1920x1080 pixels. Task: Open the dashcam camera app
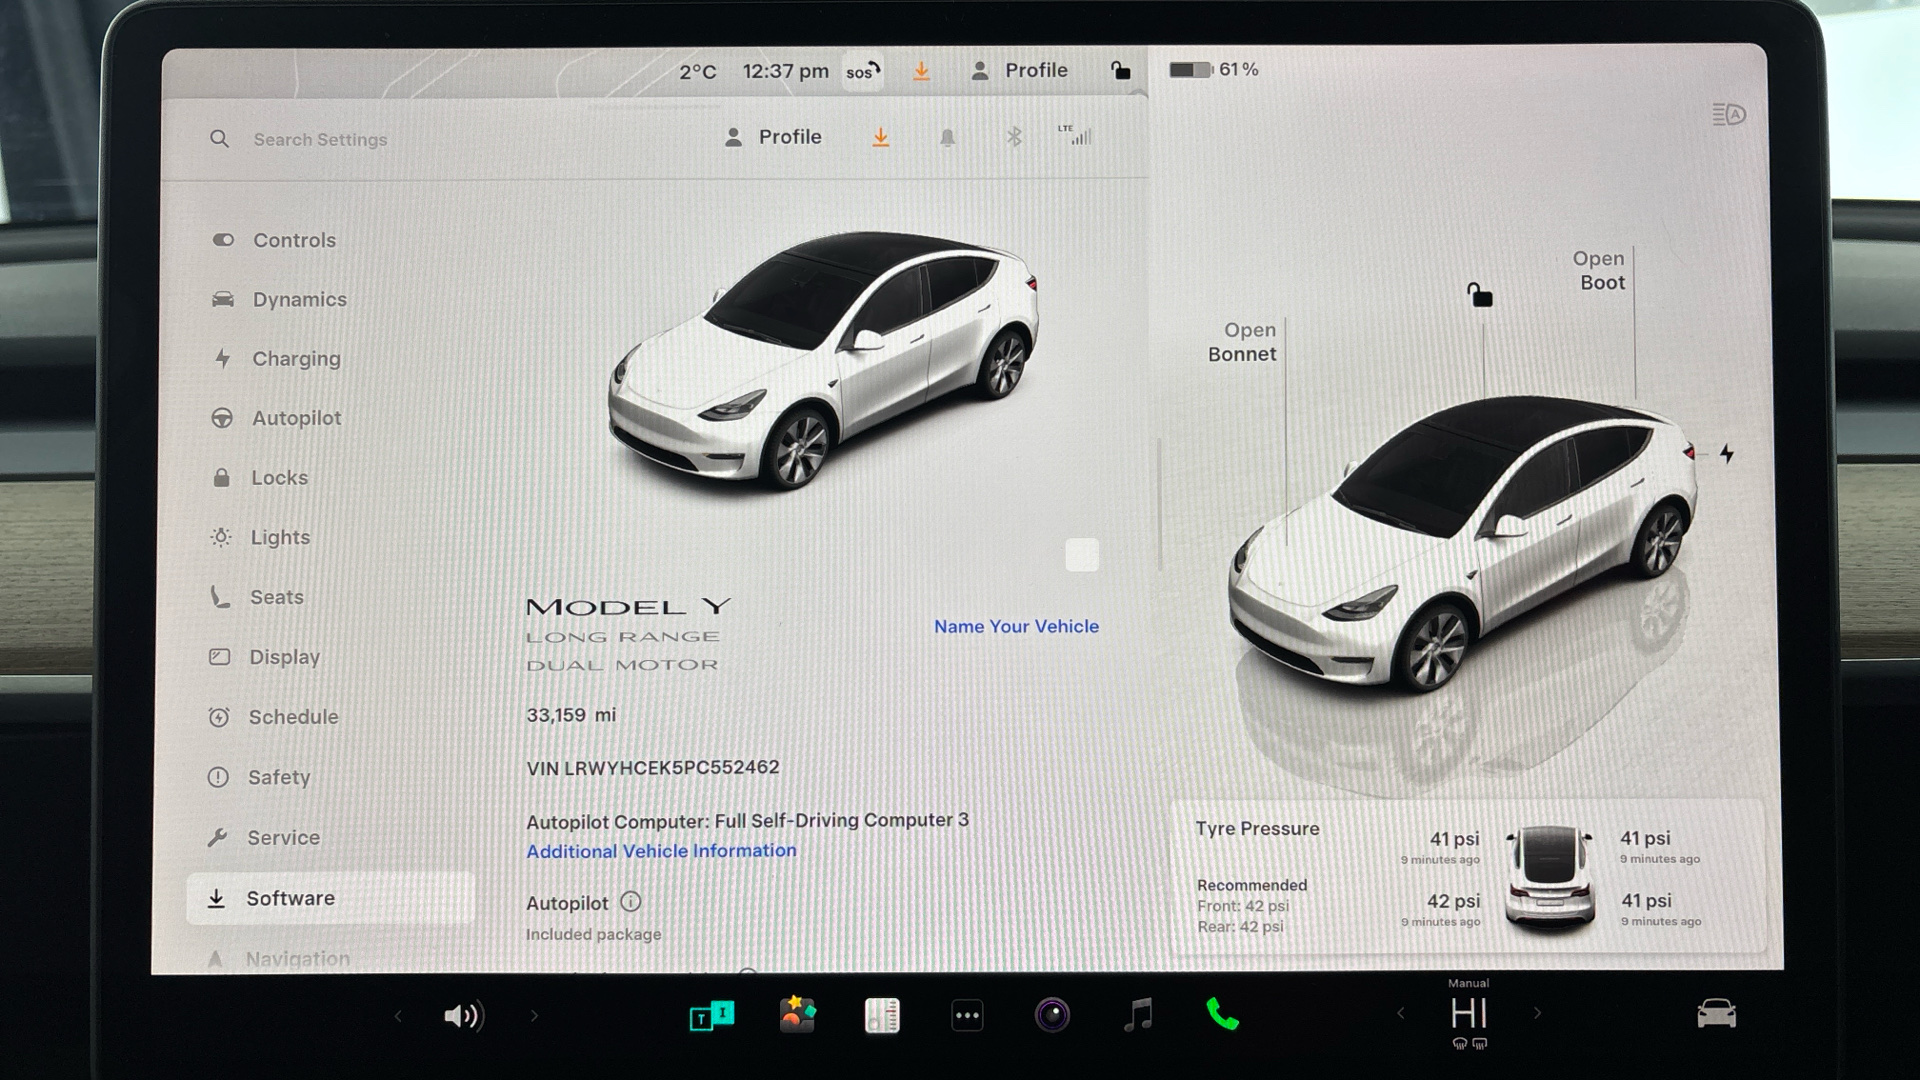[1052, 1015]
